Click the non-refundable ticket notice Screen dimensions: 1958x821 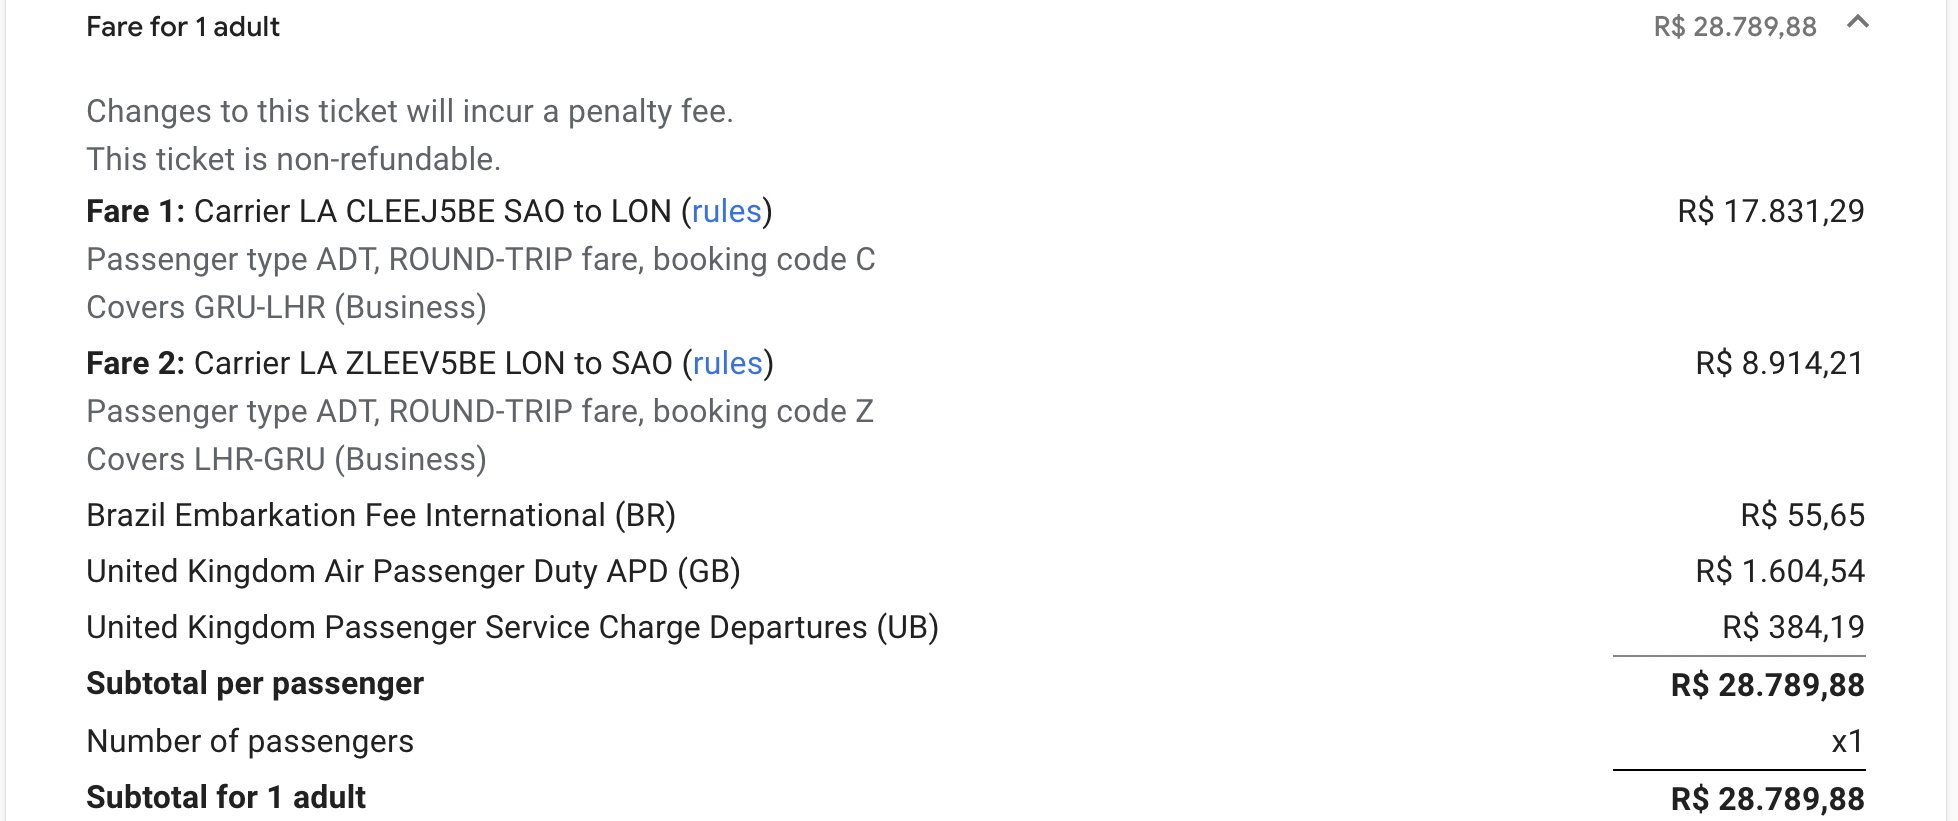293,159
